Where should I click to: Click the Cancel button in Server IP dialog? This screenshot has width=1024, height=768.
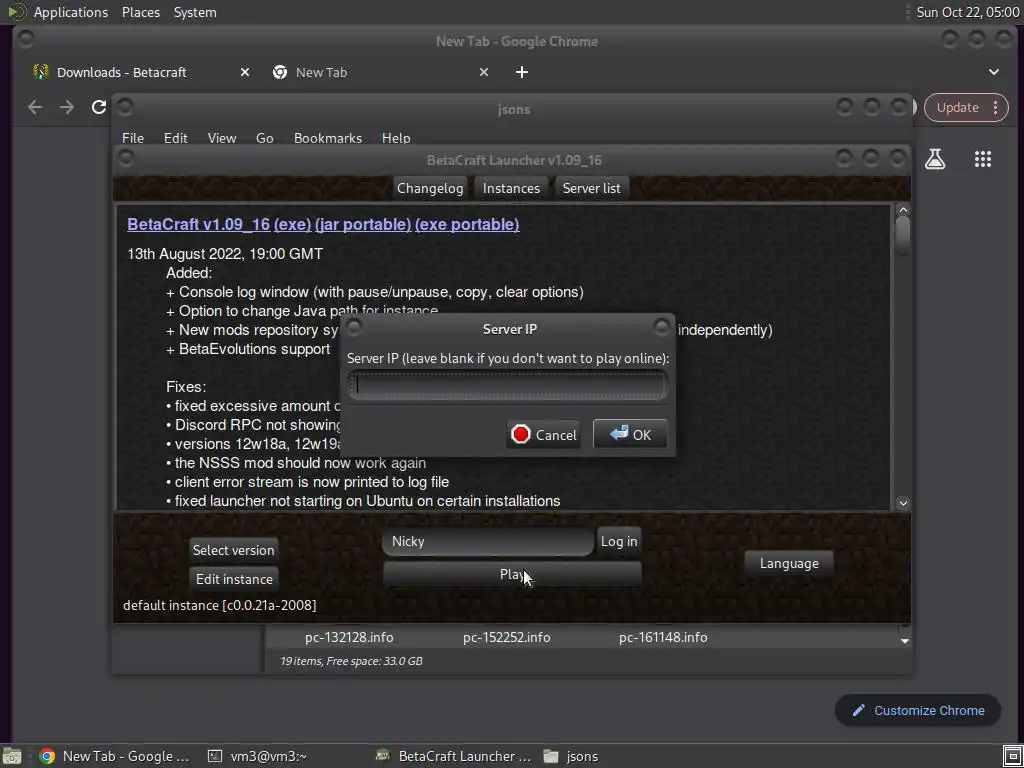pos(543,435)
